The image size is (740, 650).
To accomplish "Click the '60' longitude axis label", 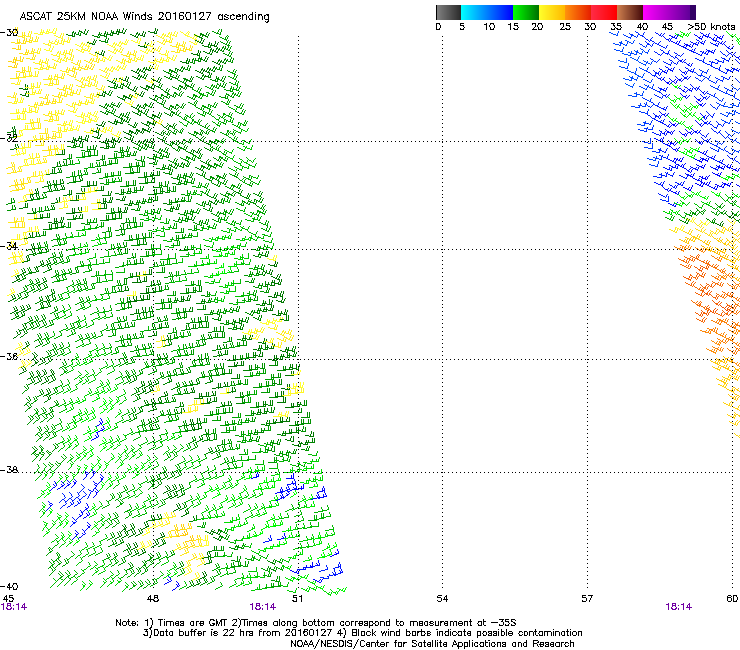I will tap(732, 599).
